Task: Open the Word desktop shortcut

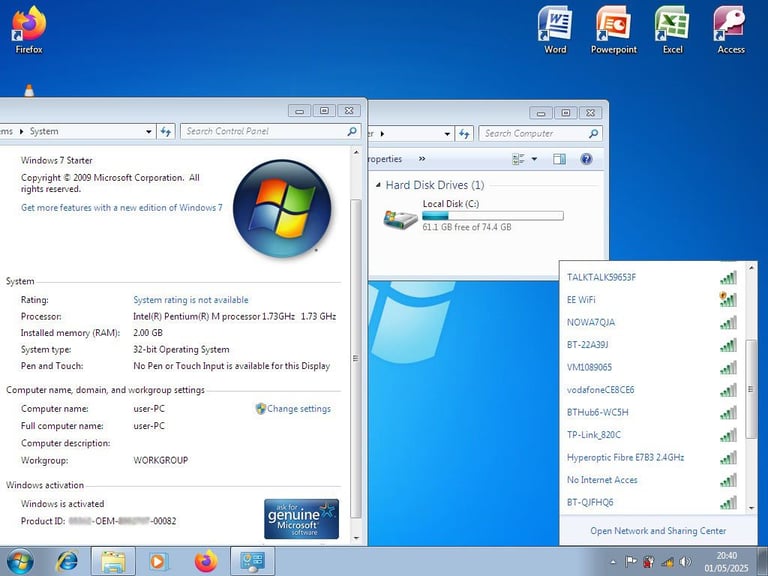Action: [555, 29]
